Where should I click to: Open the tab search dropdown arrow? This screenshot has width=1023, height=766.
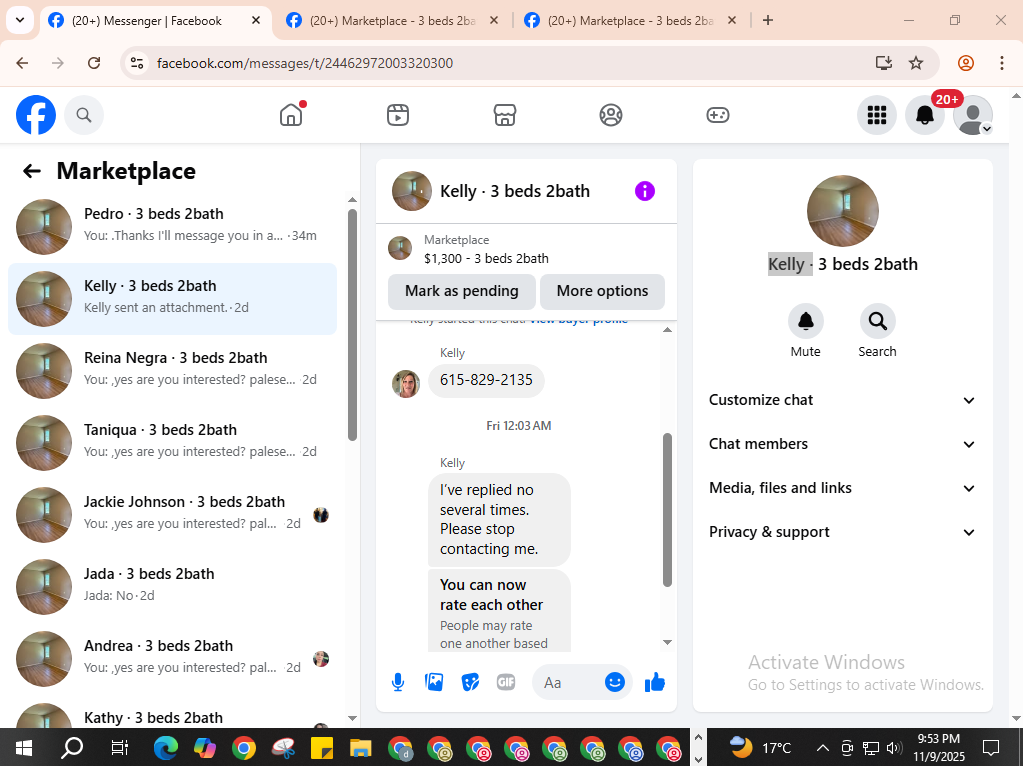(x=20, y=20)
